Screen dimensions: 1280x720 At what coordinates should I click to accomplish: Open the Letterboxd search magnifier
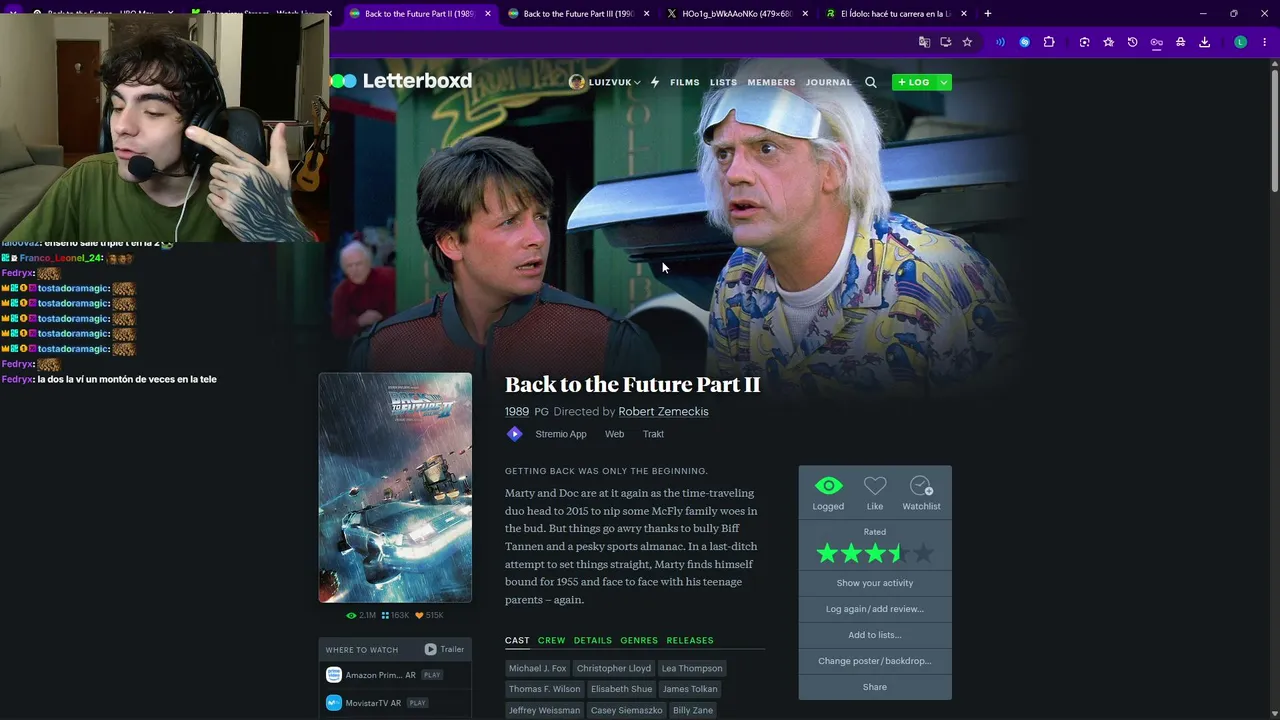click(x=871, y=82)
